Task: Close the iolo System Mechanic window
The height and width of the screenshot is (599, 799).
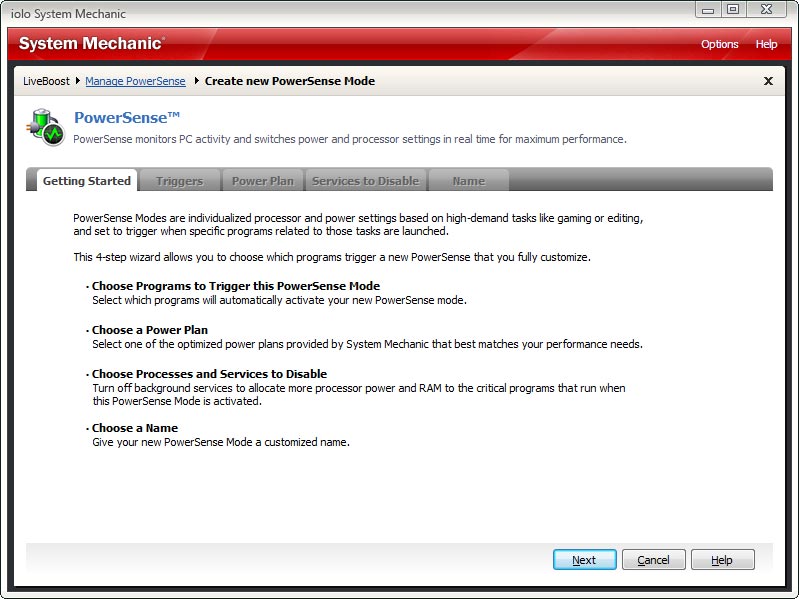Action: point(766,9)
